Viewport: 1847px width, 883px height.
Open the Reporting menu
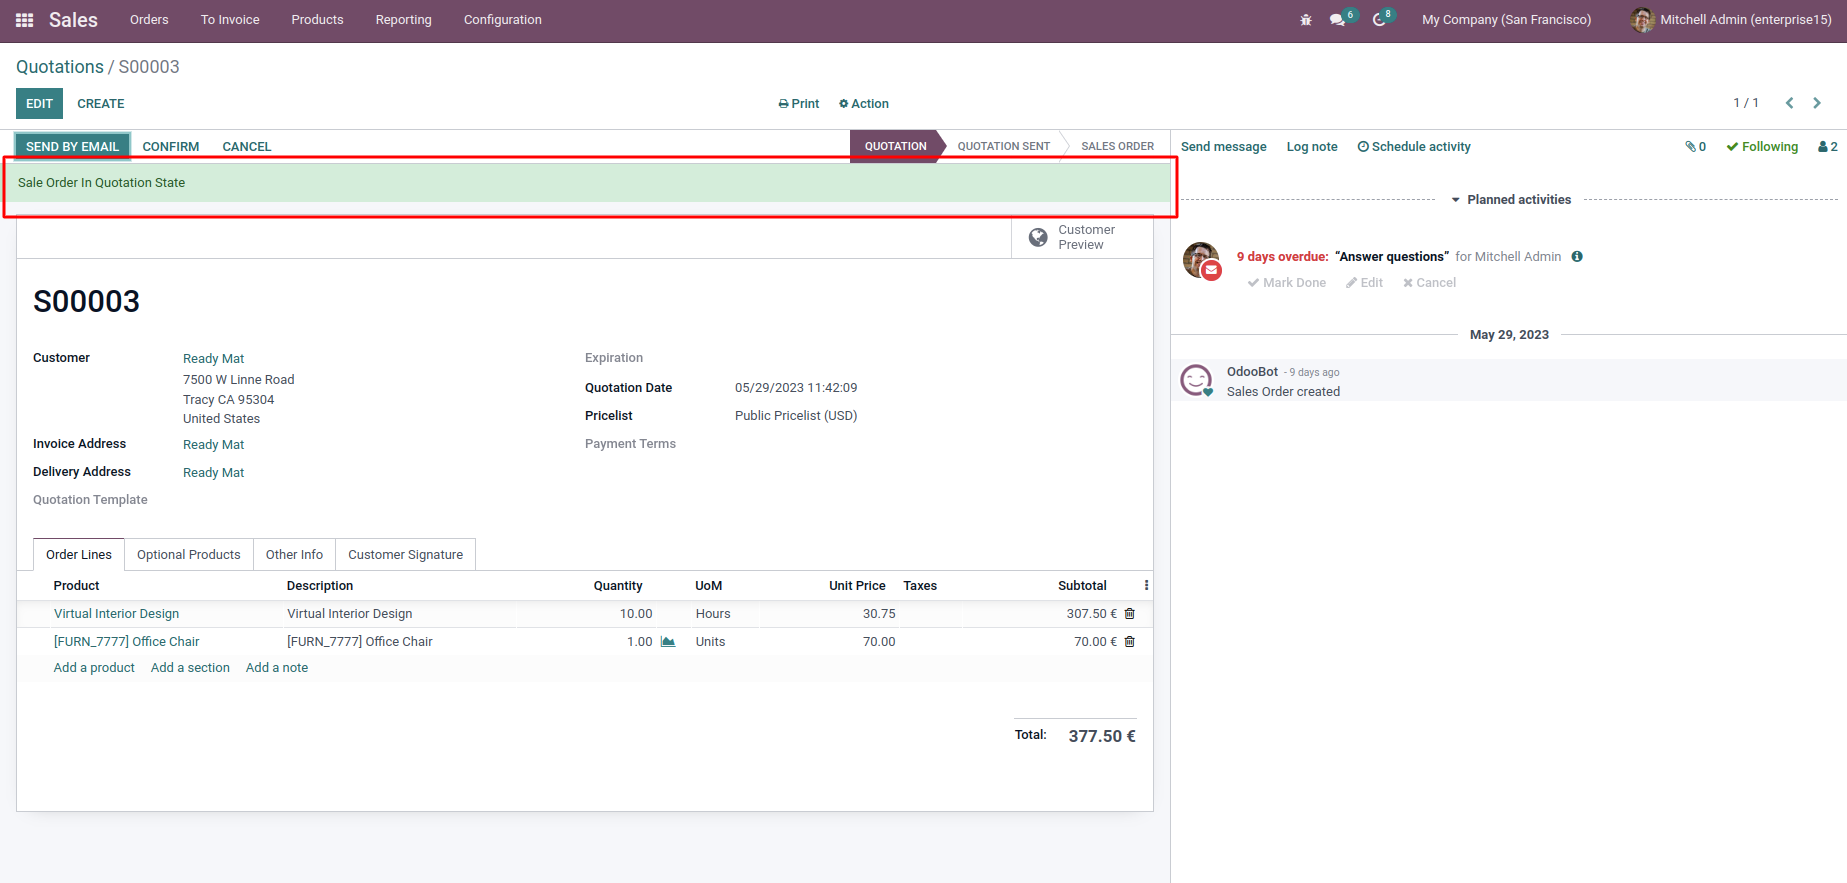coord(403,20)
